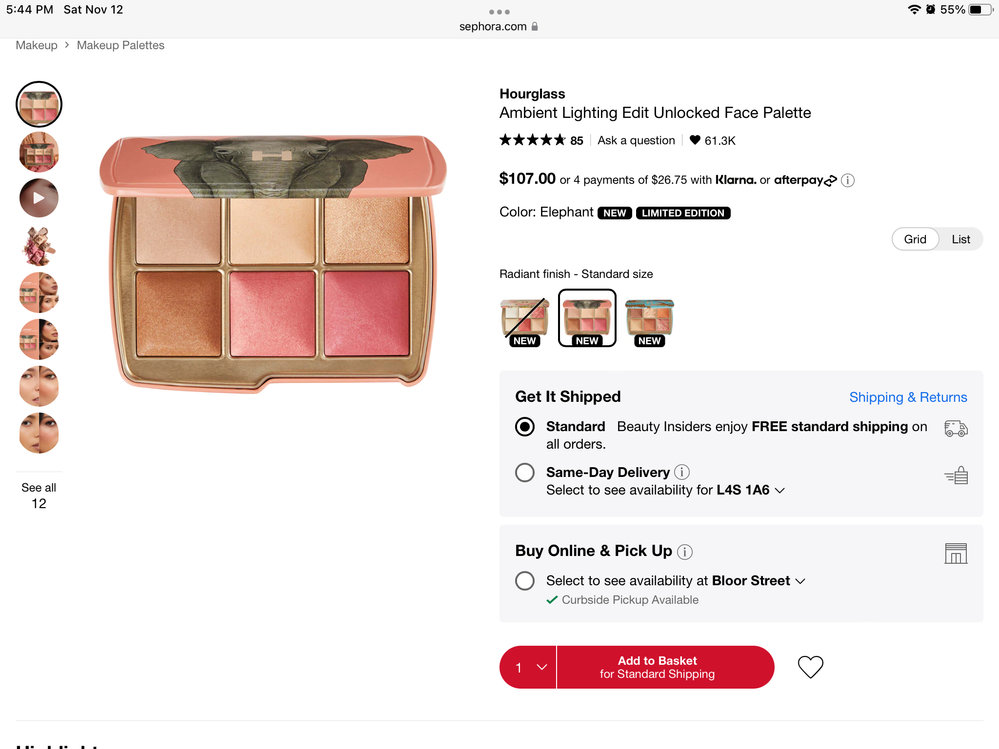Image resolution: width=999 pixels, height=749 pixels.
Task: Click the delivery truck icon for Standard shipping
Action: point(955,428)
